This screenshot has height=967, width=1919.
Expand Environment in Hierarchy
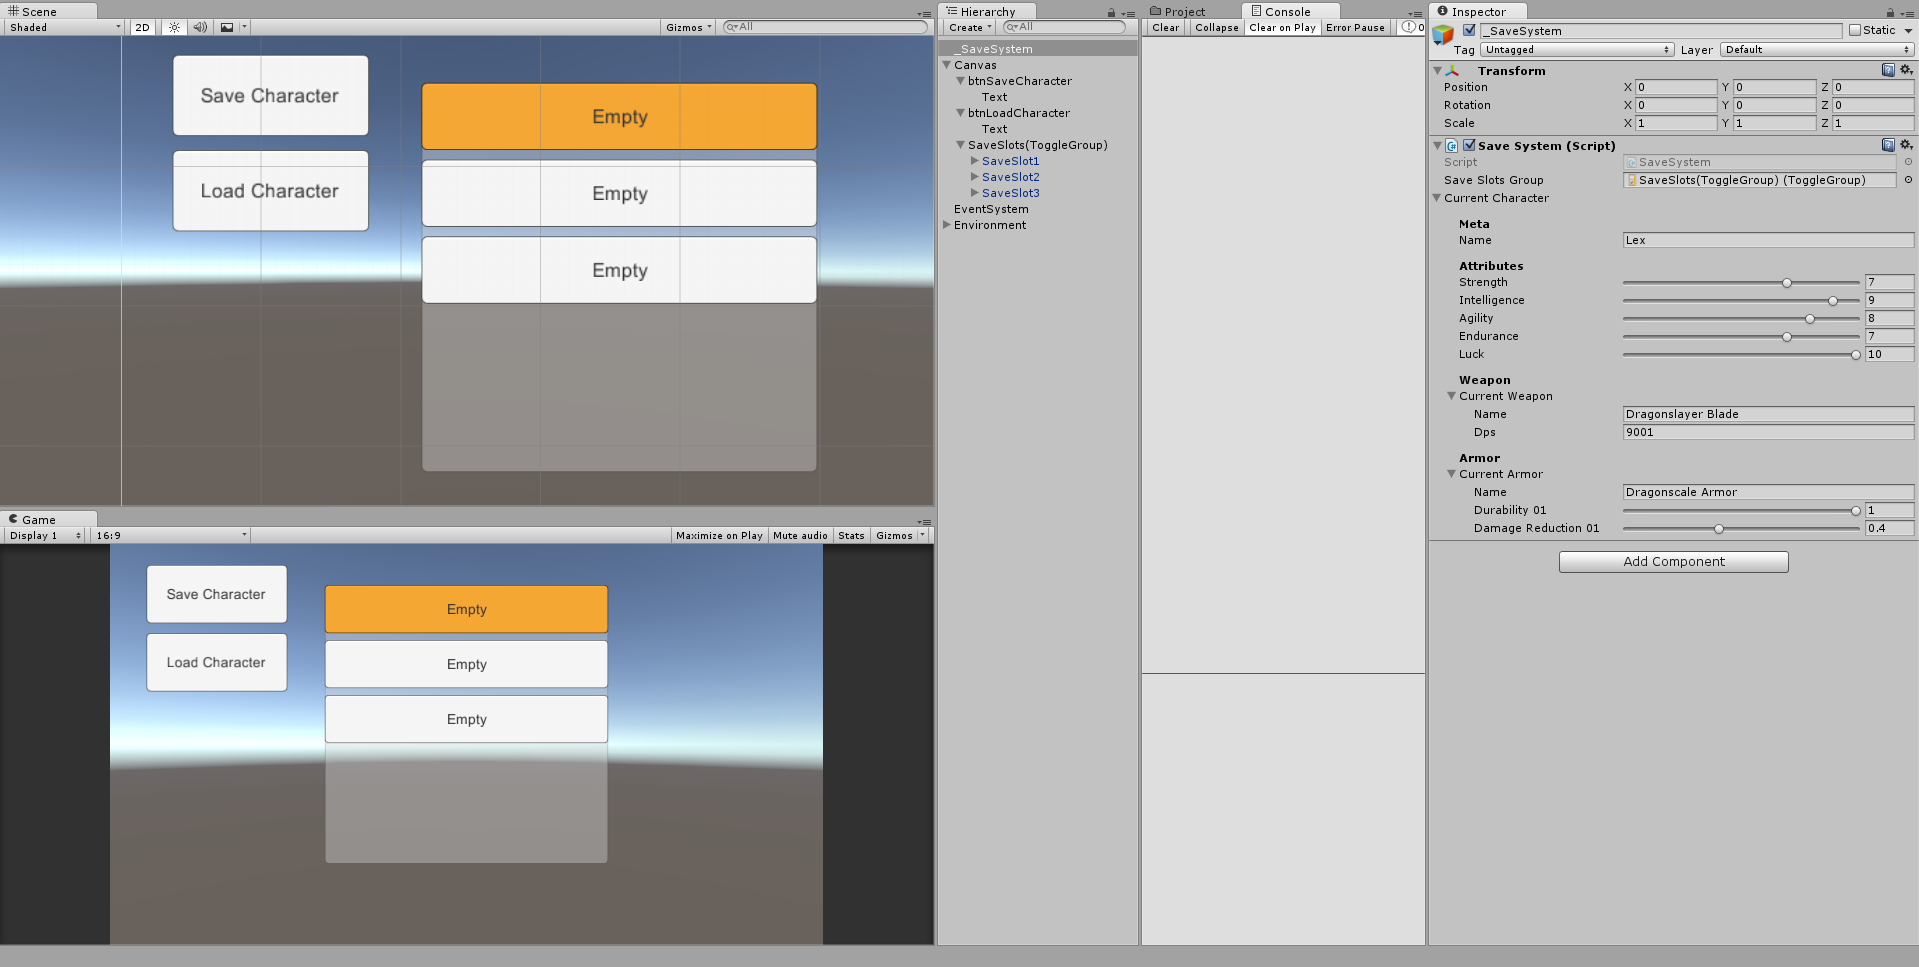click(947, 225)
